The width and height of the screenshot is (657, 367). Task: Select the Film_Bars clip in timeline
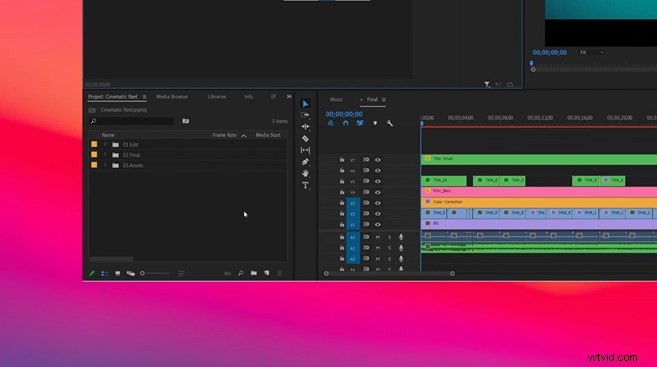[539, 191]
